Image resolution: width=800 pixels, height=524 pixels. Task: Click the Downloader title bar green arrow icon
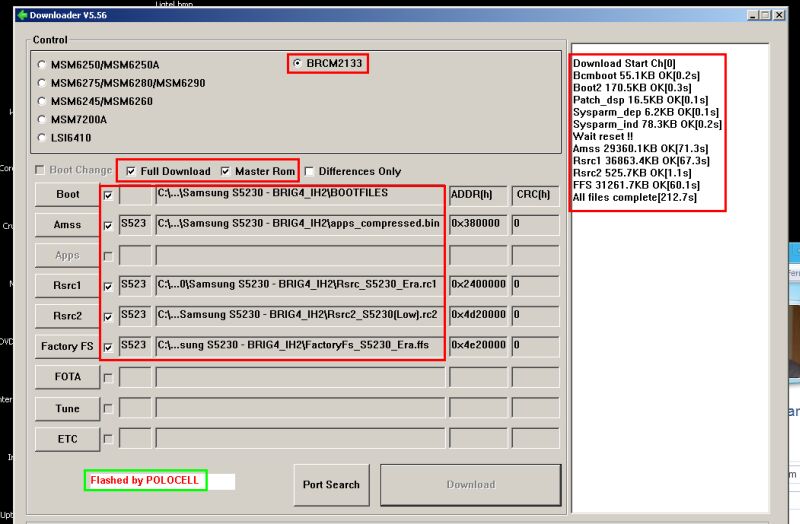[22, 15]
